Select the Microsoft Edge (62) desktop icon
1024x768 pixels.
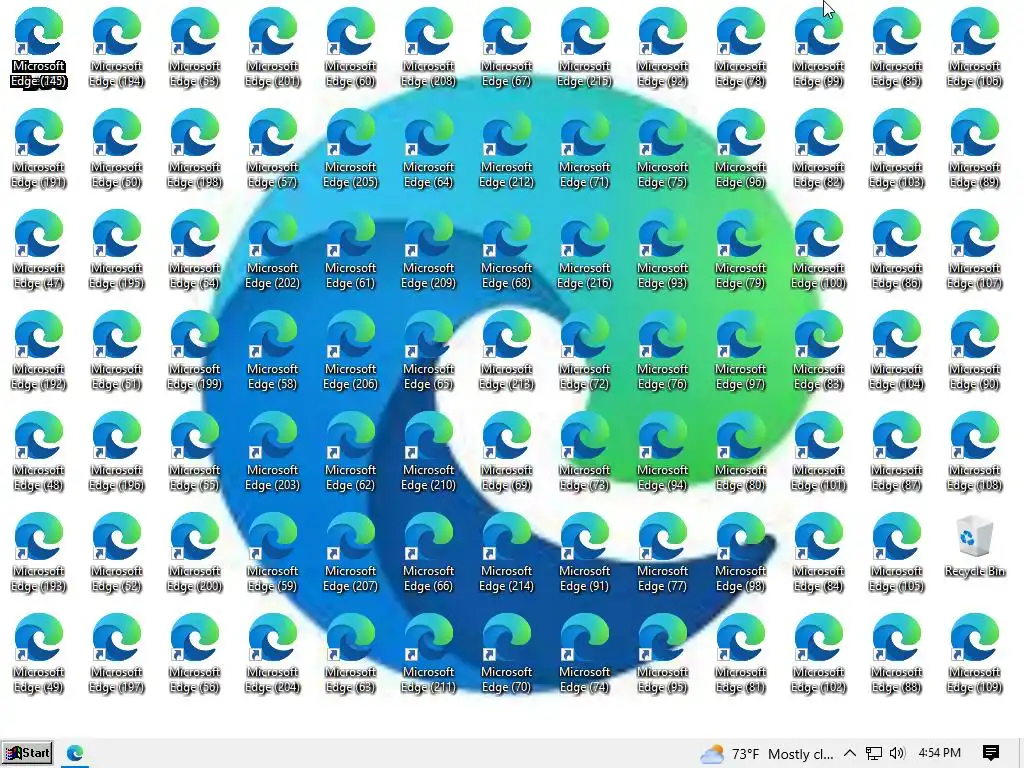click(351, 452)
